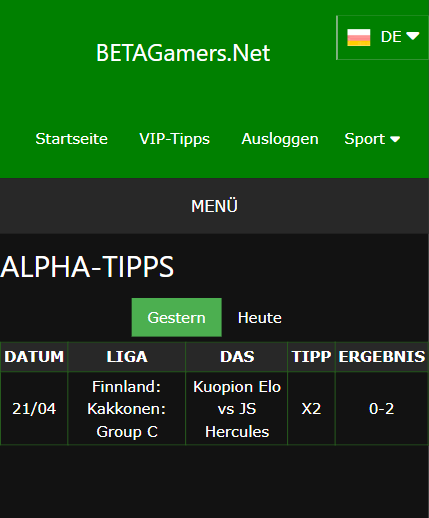Expand the Sport menu
The height and width of the screenshot is (518, 429).
(372, 139)
